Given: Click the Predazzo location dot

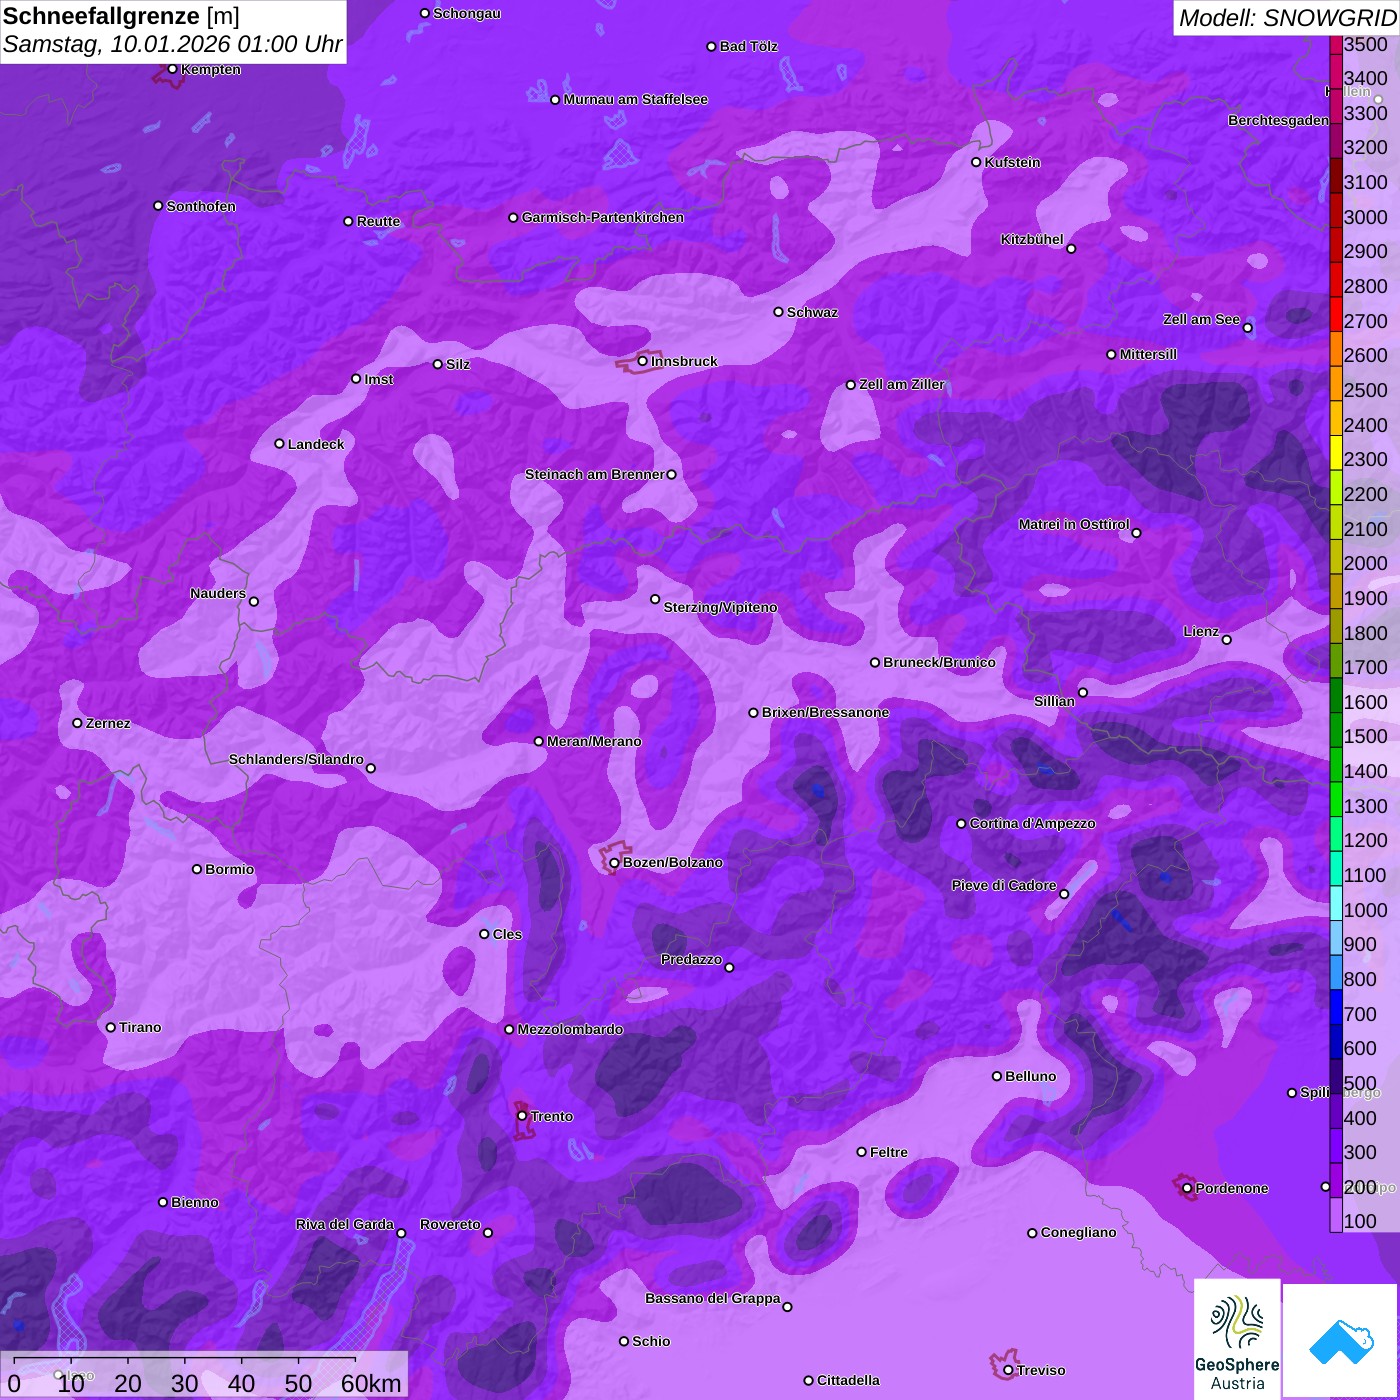Looking at the screenshot, I should (729, 968).
